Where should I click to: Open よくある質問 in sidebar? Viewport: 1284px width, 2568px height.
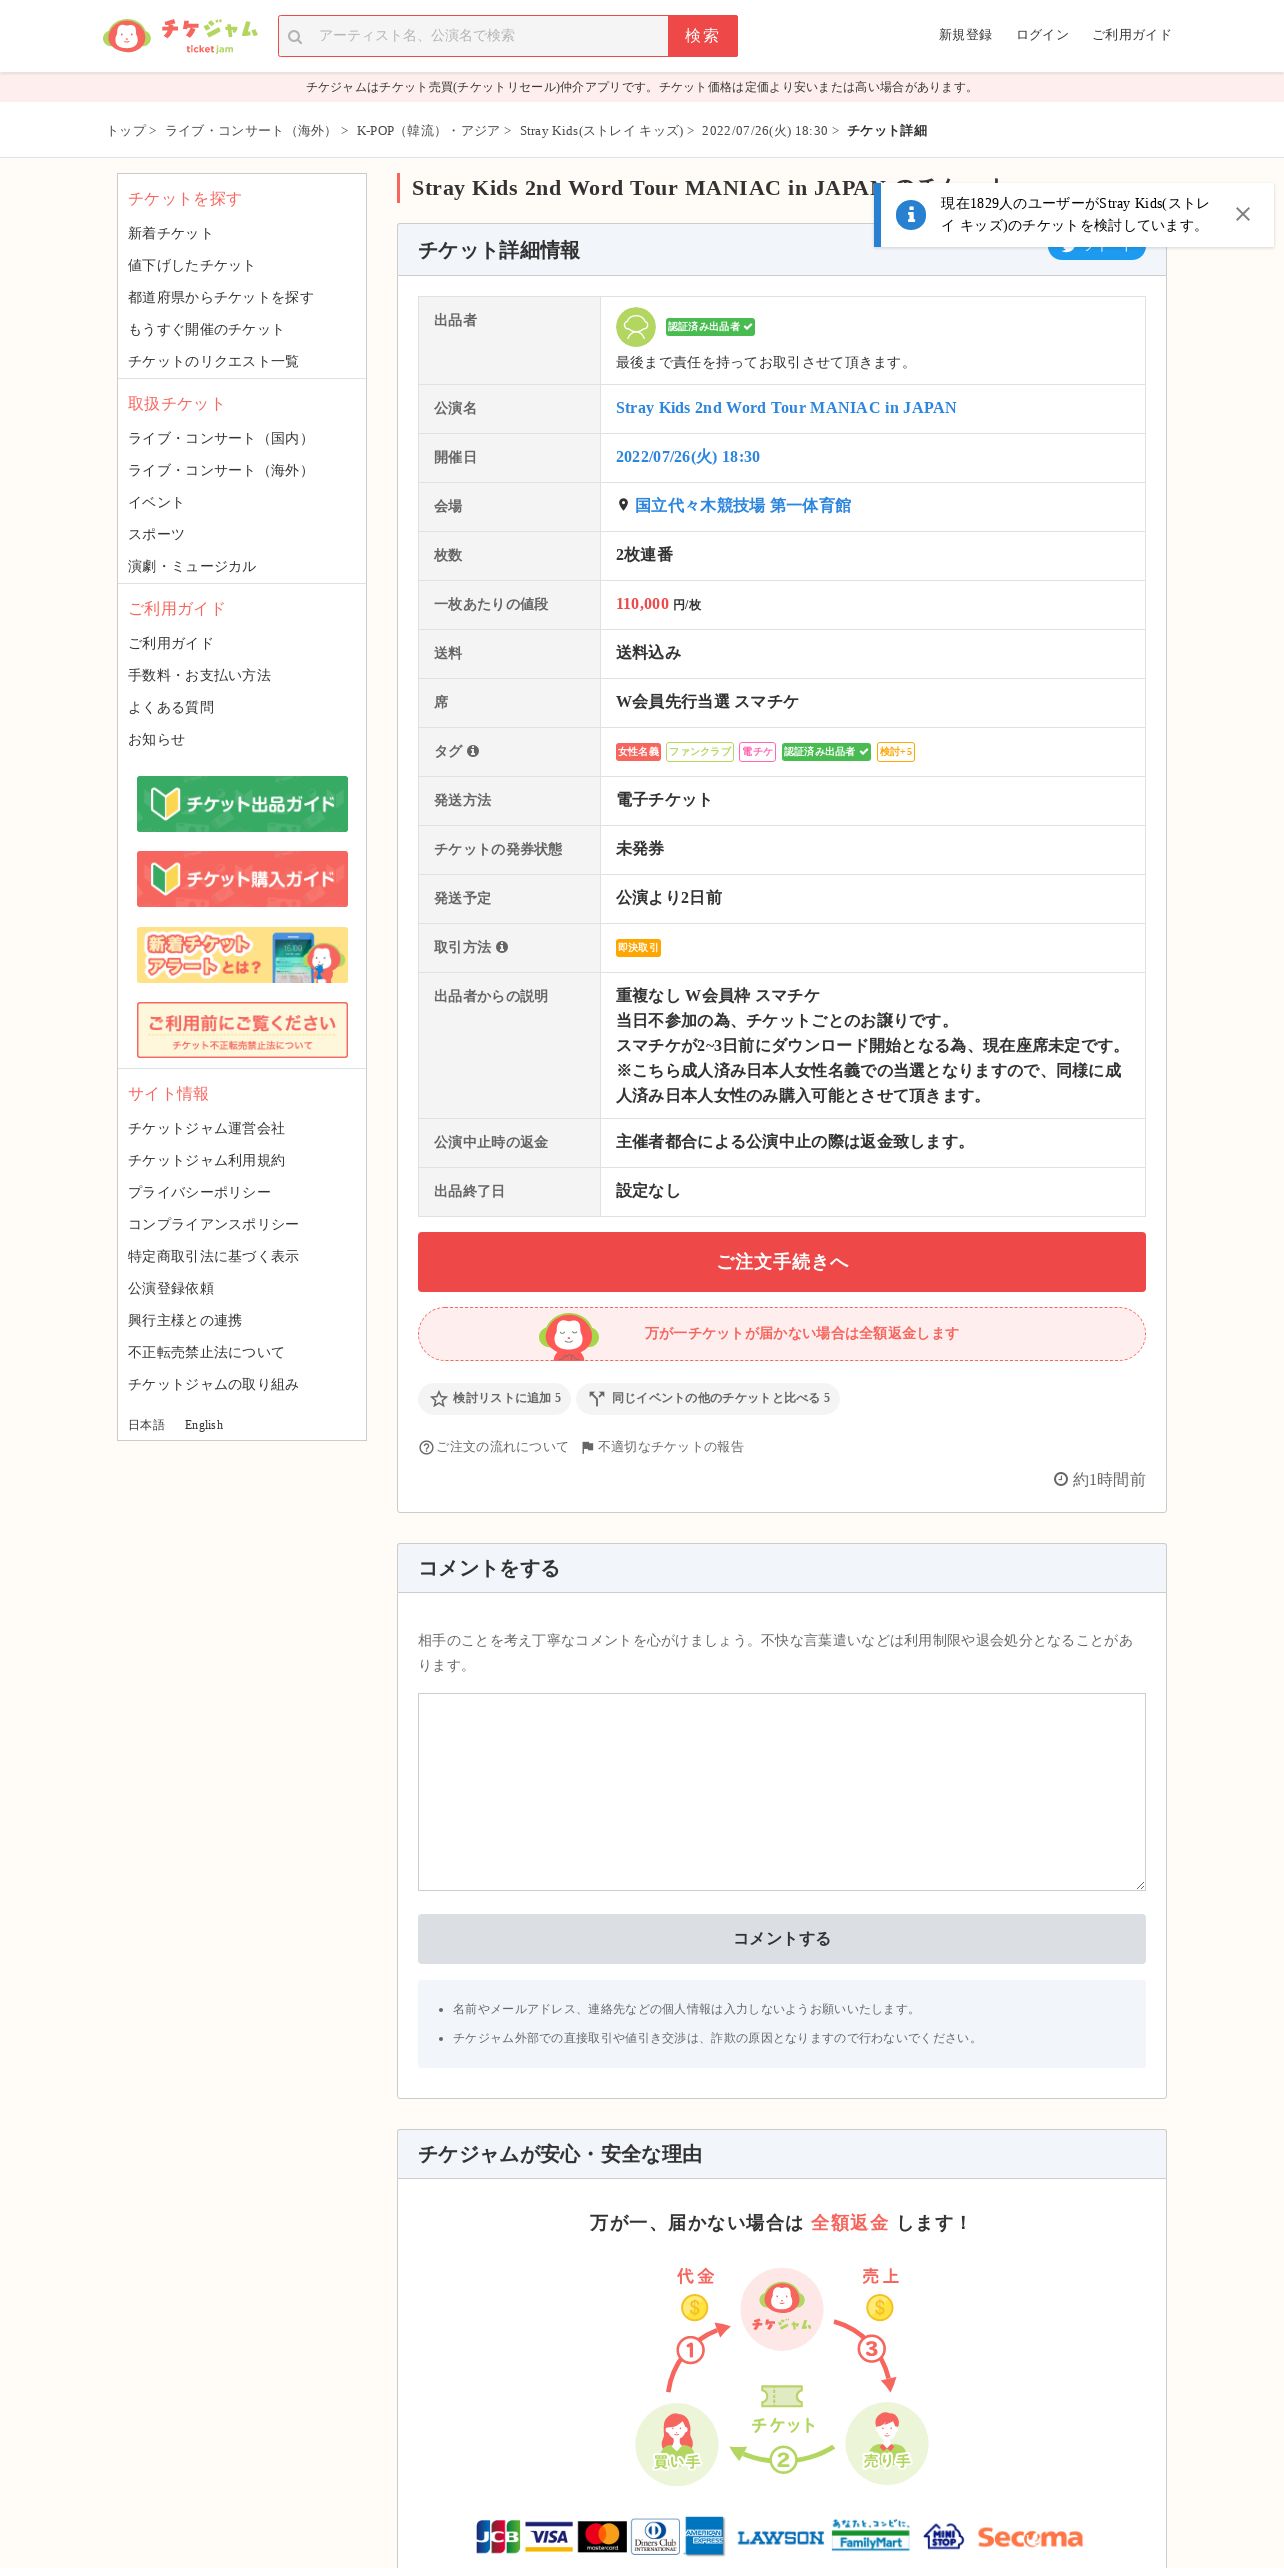171,707
